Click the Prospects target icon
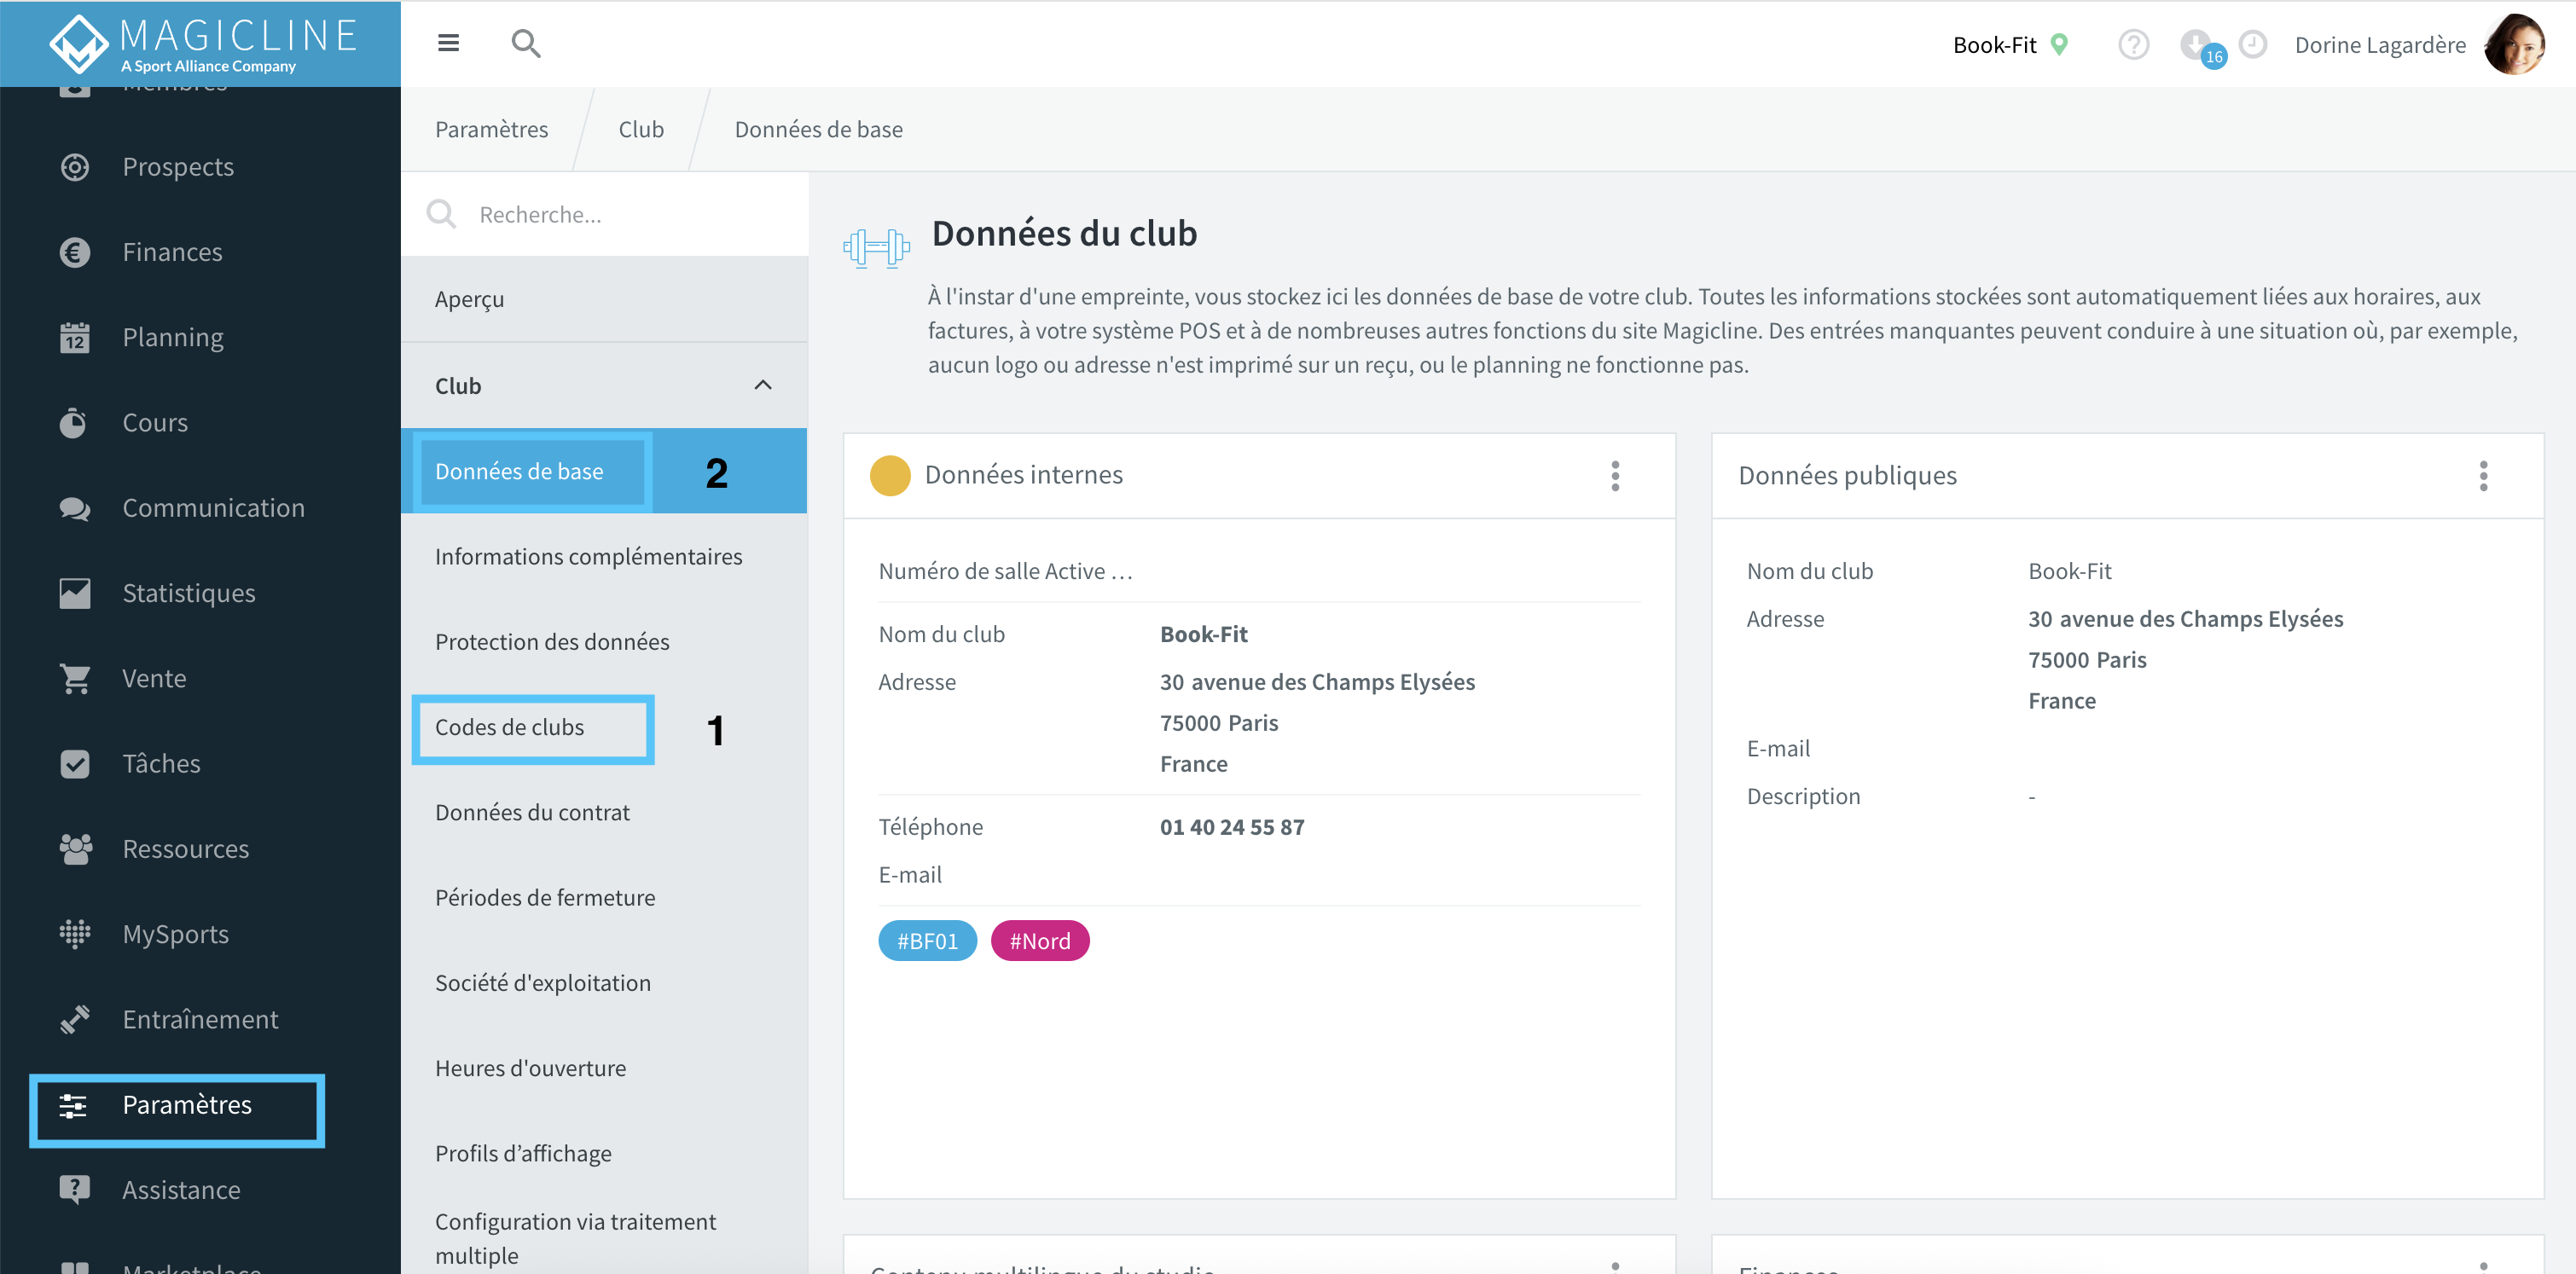Viewport: 2576px width, 1274px height. pyautogui.click(x=74, y=167)
